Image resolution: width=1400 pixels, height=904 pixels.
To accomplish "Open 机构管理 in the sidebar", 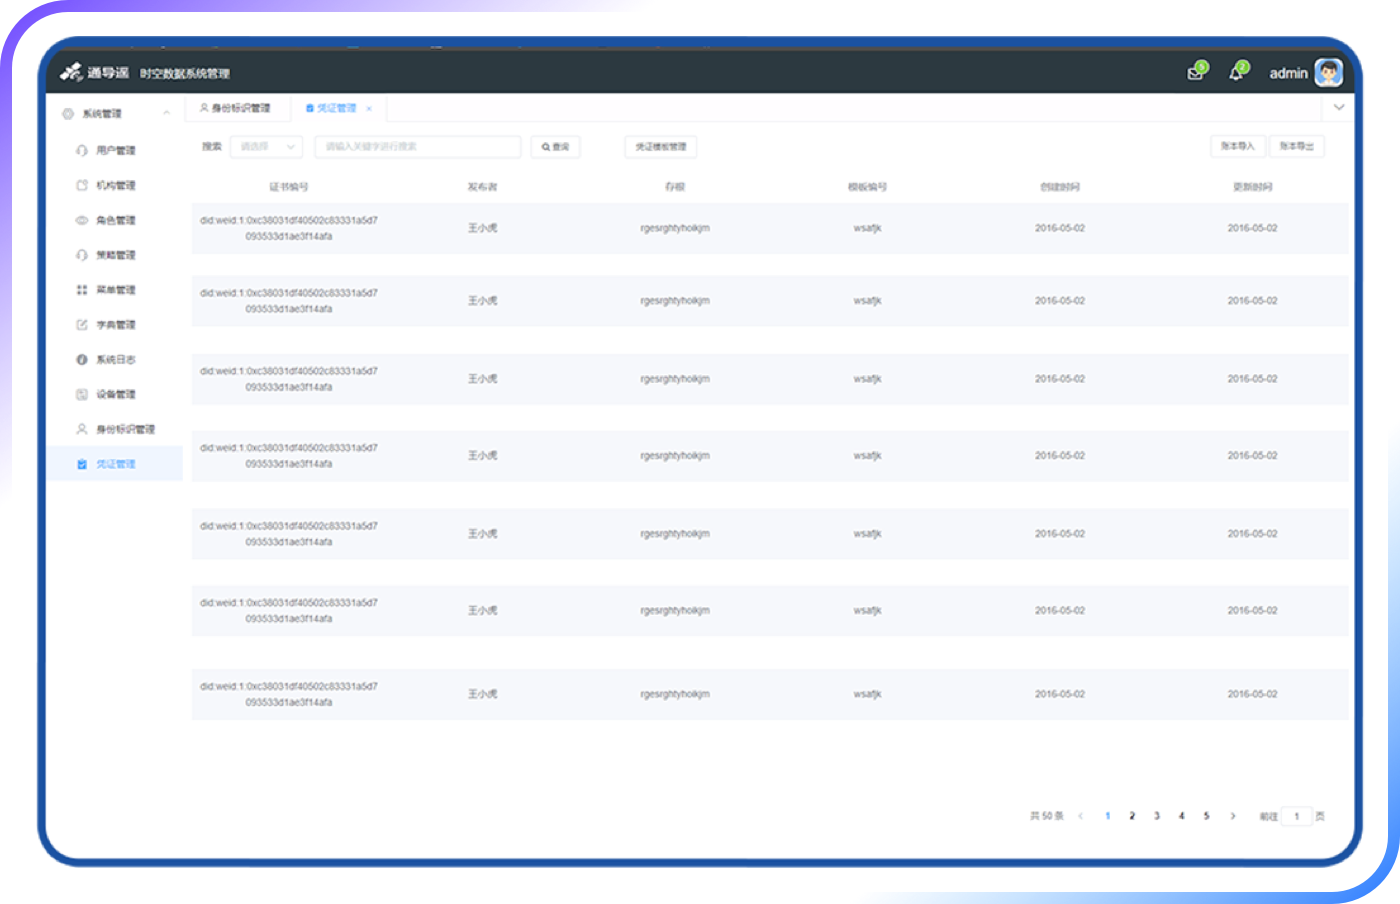I will pyautogui.click(x=115, y=186).
